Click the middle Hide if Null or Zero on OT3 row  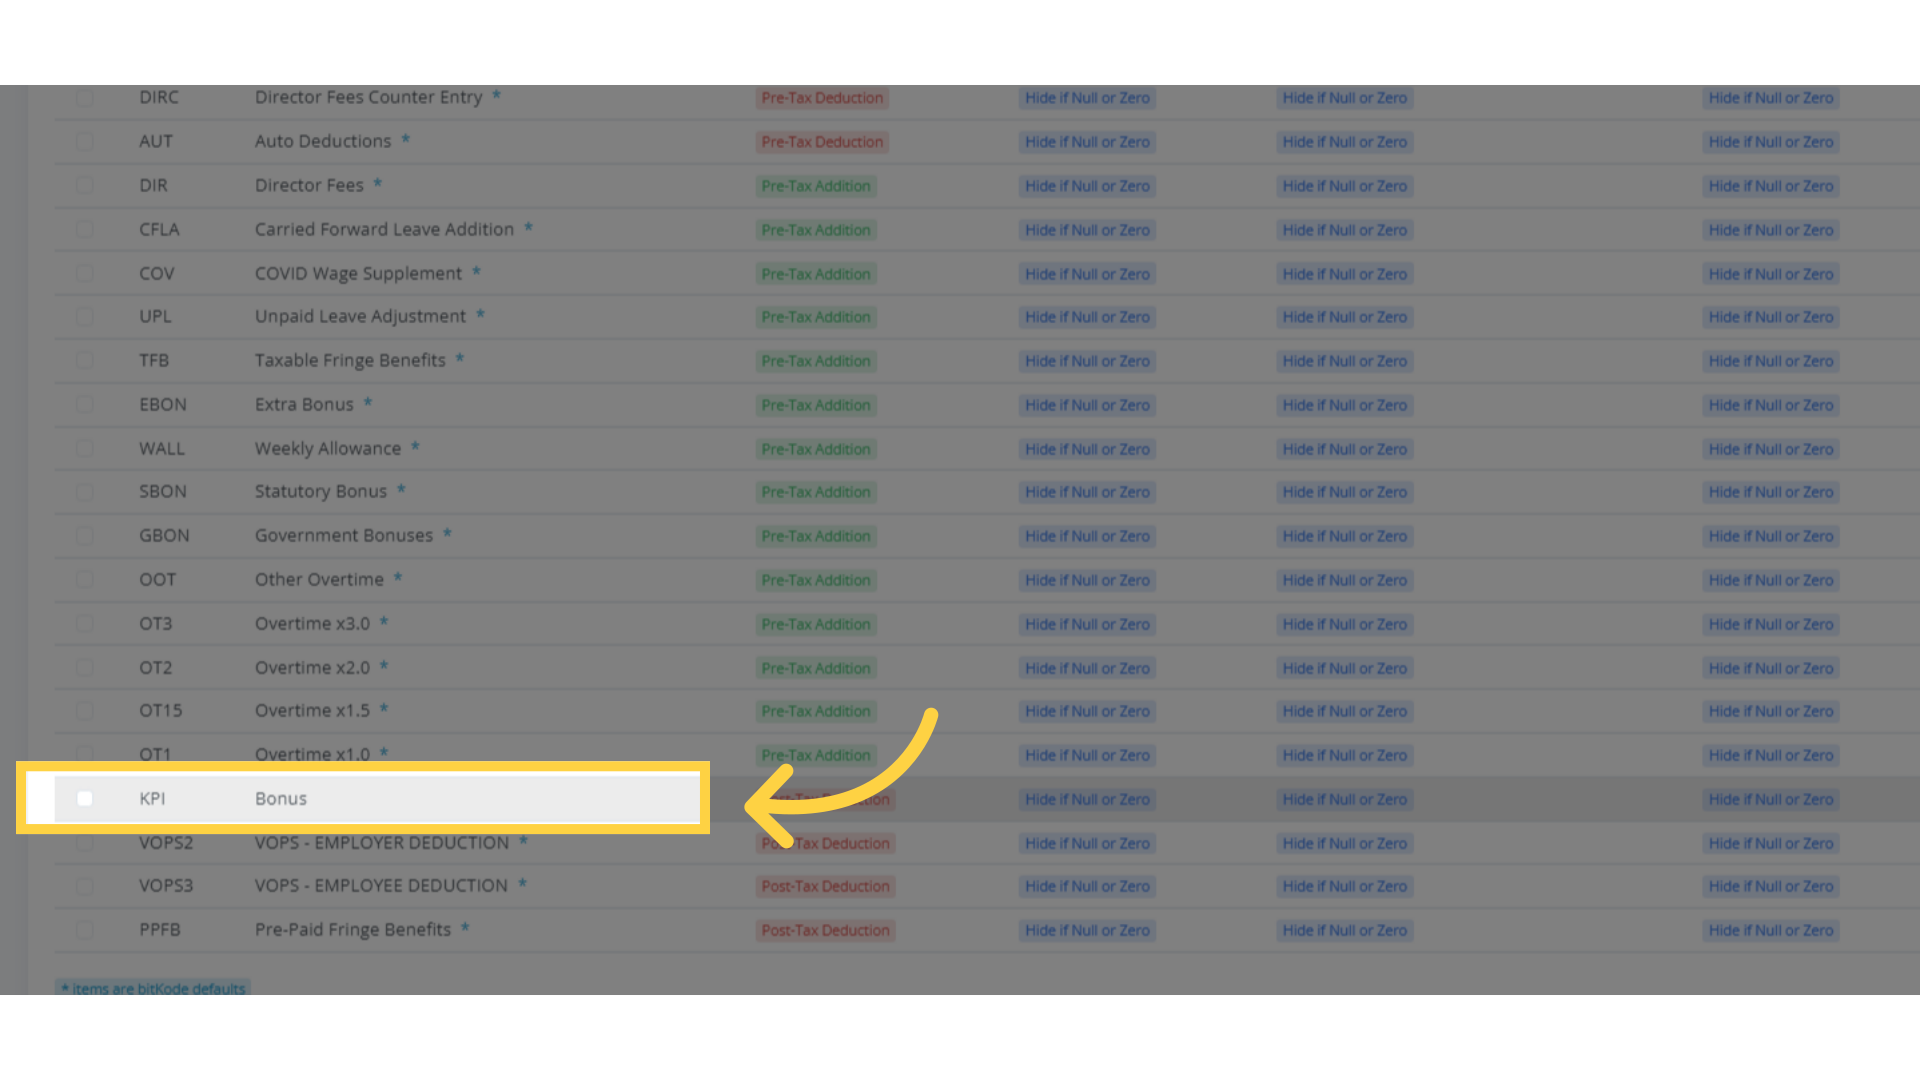(x=1344, y=624)
